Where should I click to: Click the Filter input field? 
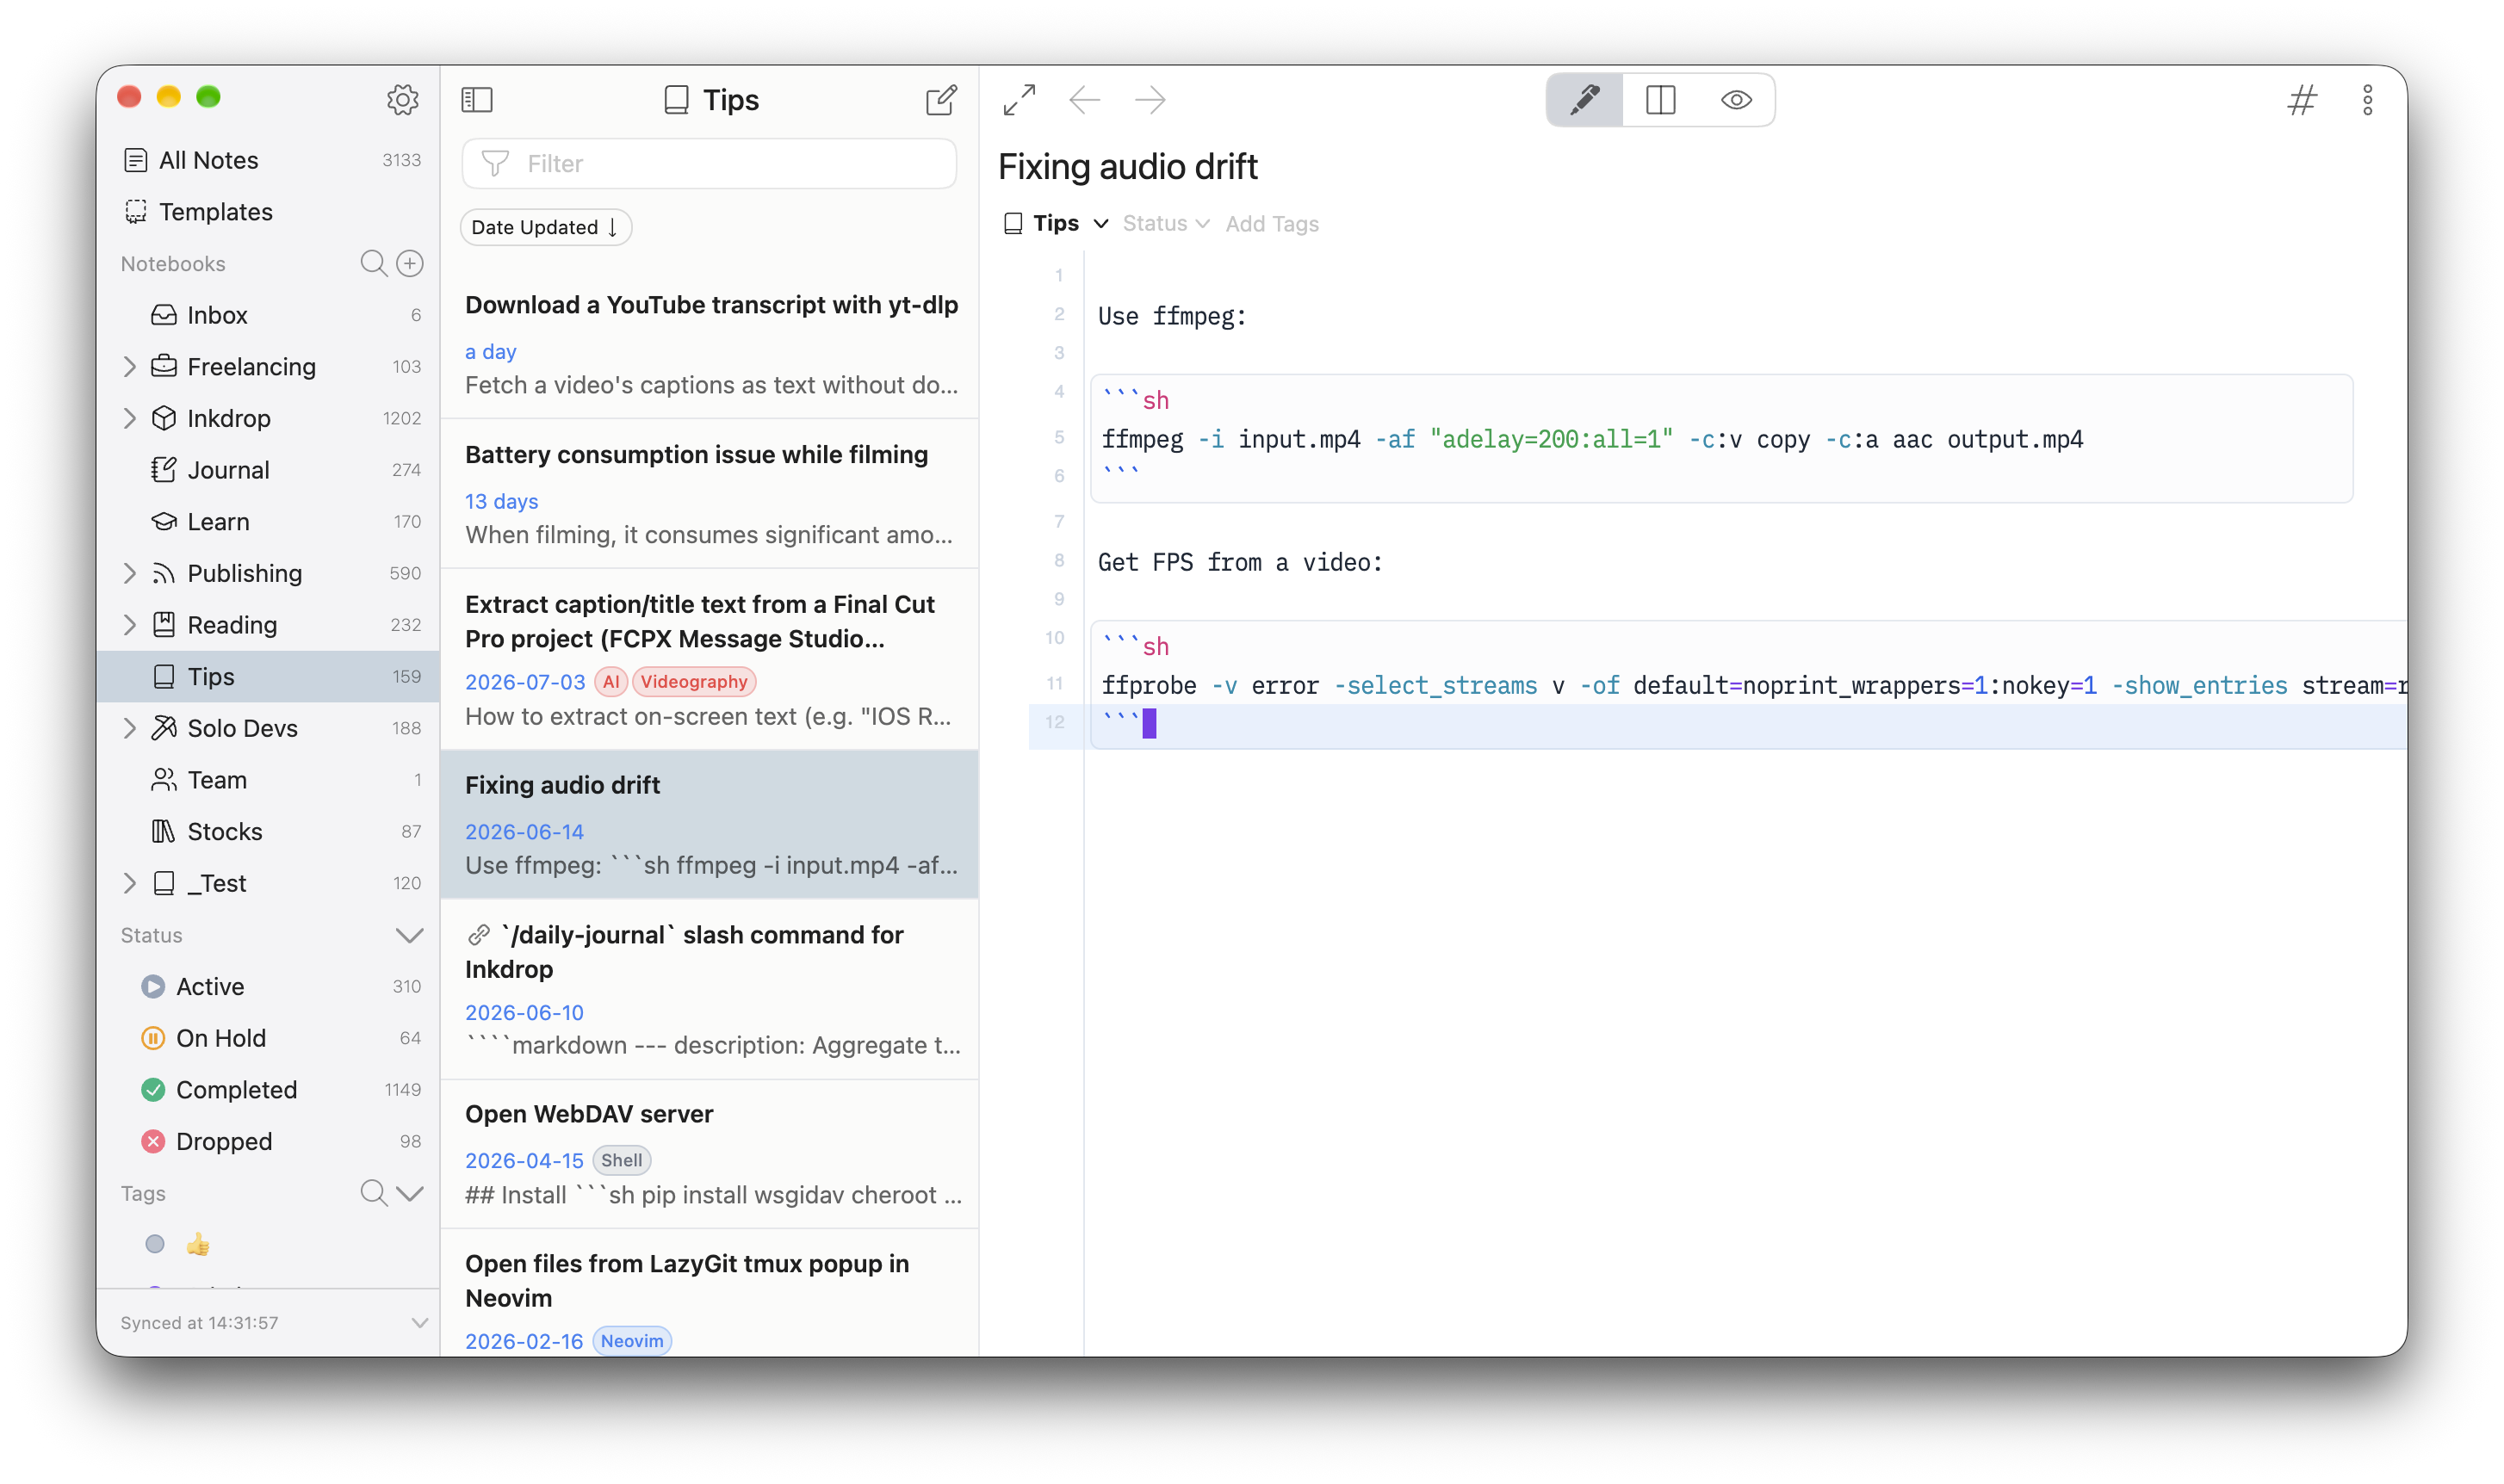709,163
